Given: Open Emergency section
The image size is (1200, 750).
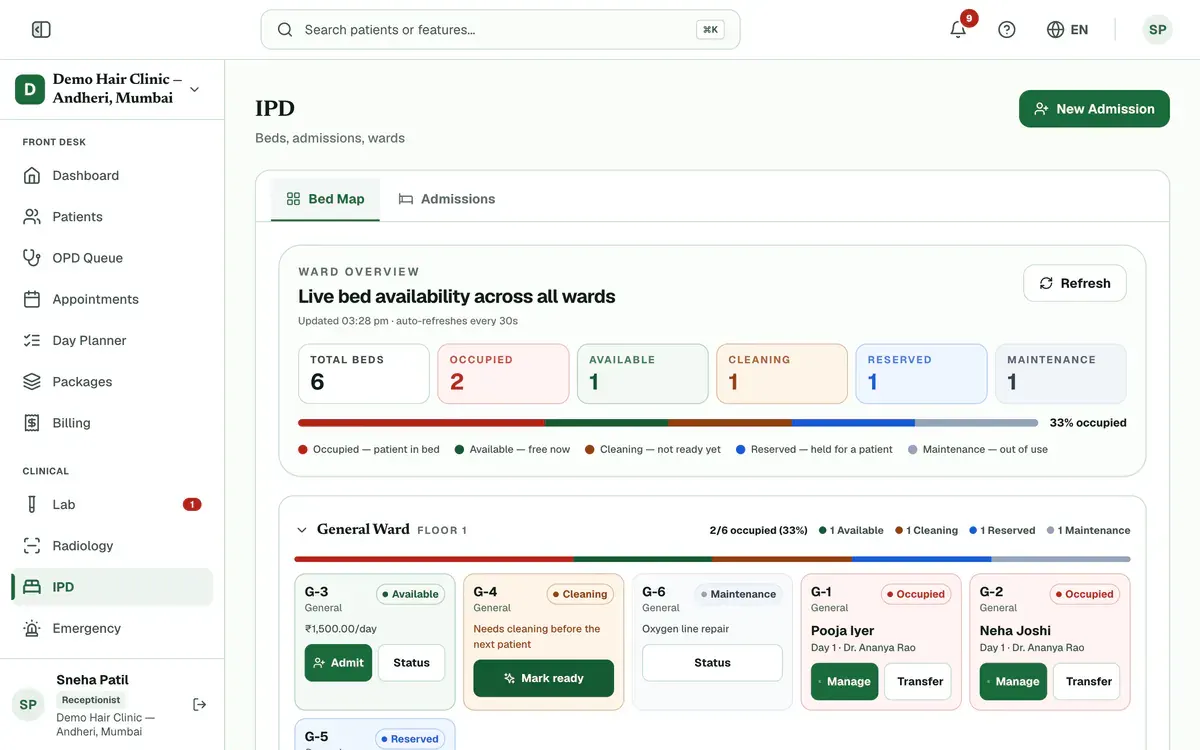Looking at the screenshot, I should 112,628.
